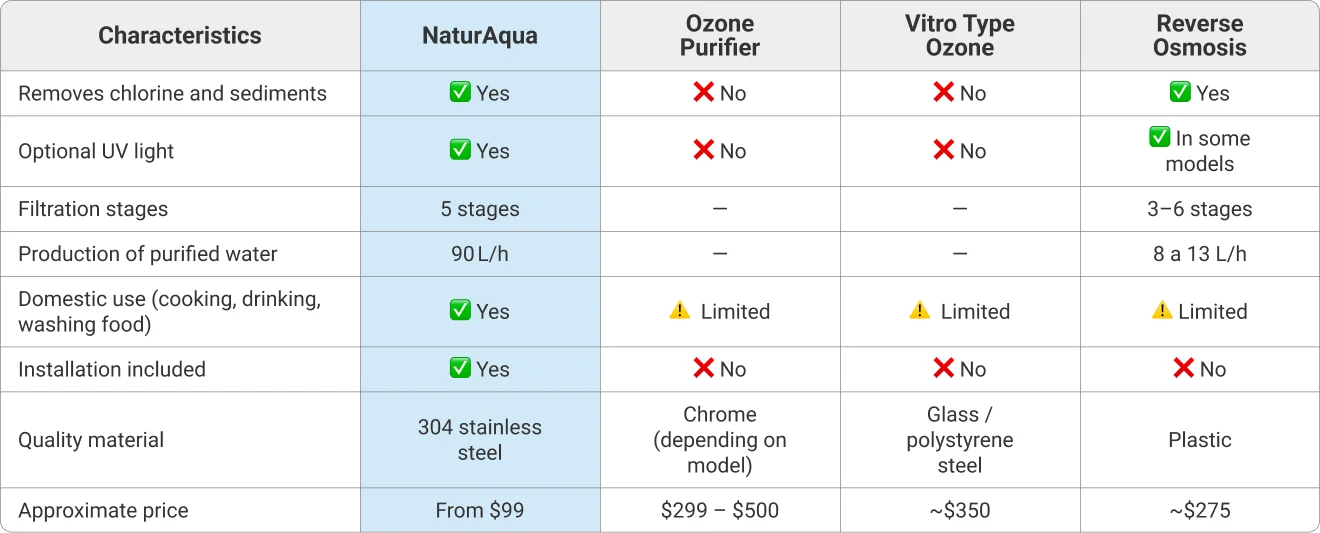Click the Ozone Purifier column header
The height and width of the screenshot is (533, 1320).
(x=720, y=36)
